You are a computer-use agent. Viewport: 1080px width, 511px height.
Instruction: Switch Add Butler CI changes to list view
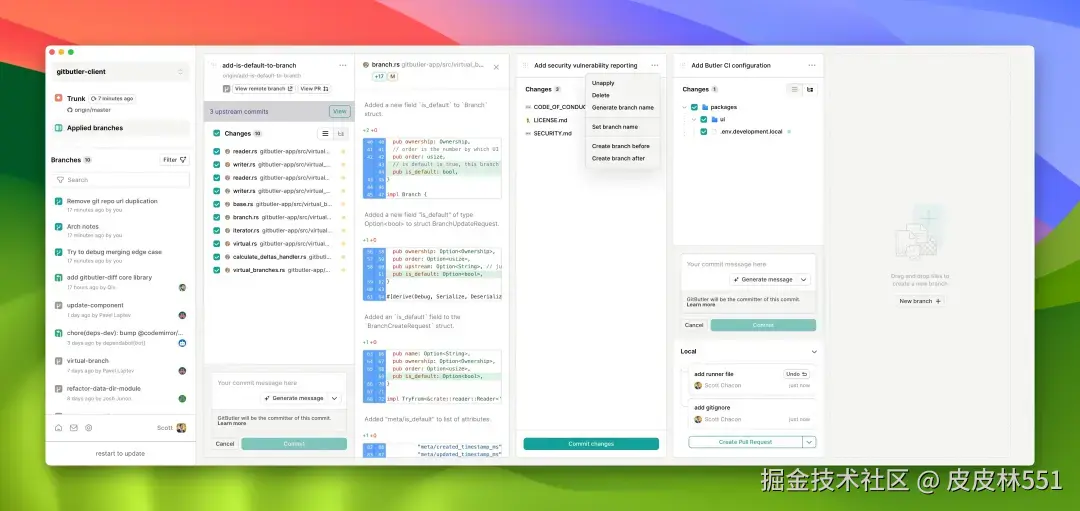(x=795, y=90)
